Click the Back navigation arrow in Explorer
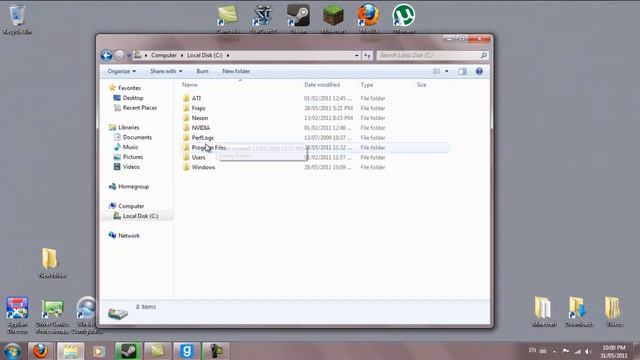 pos(107,55)
